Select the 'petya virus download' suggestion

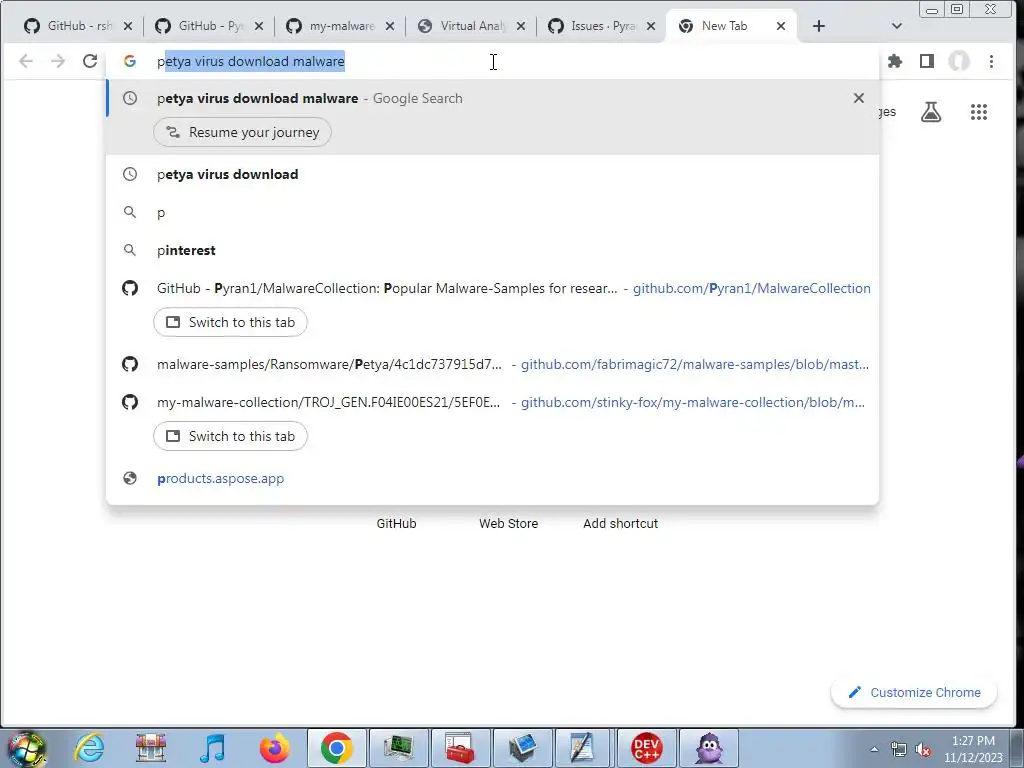[x=492, y=174]
